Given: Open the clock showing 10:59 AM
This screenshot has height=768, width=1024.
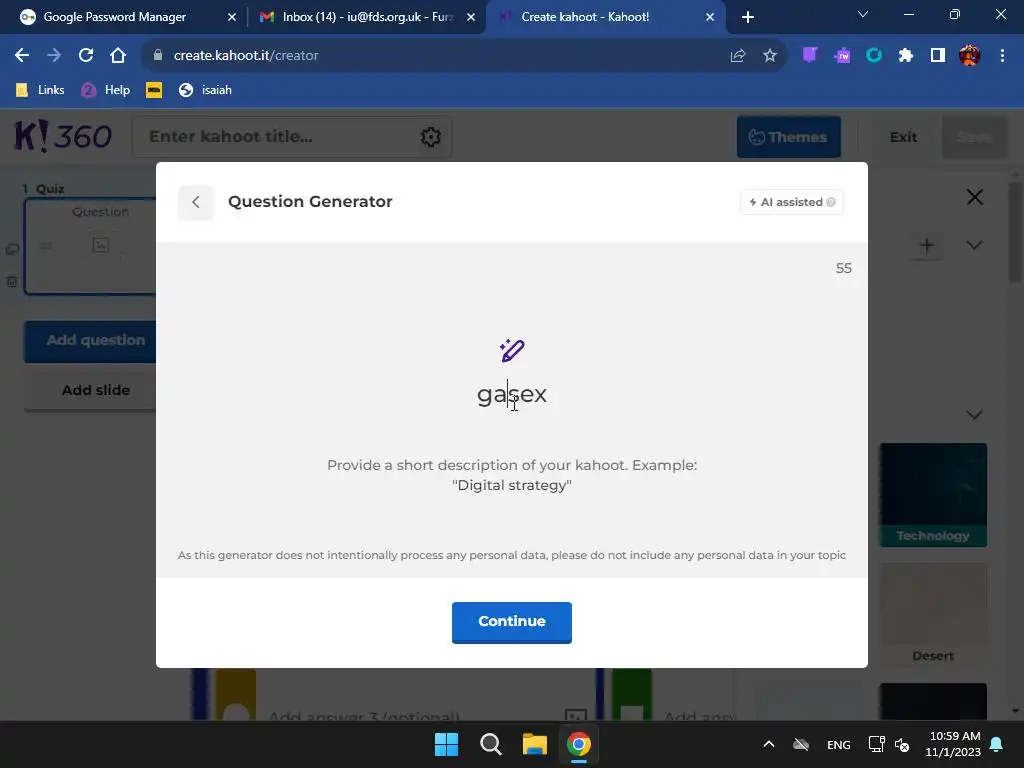Looking at the screenshot, I should pyautogui.click(x=953, y=744).
